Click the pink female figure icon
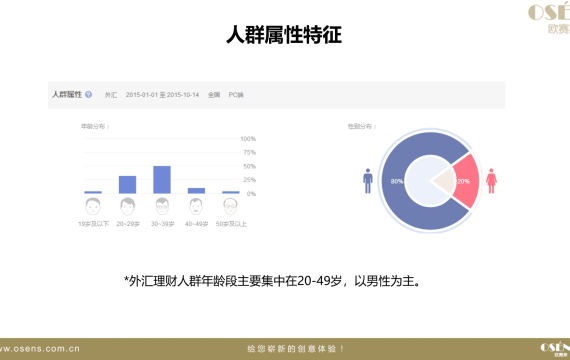Screen dimensions: 570x360 [x=491, y=181]
